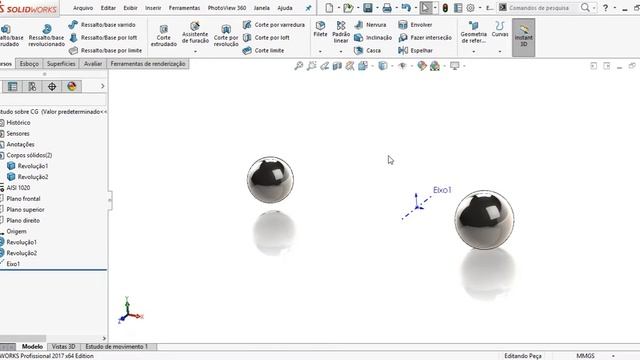Pin the menu bar with the pushpin

click(x=309, y=8)
